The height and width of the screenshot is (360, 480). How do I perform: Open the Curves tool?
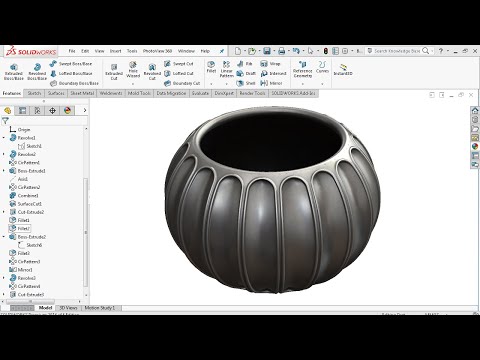click(322, 67)
